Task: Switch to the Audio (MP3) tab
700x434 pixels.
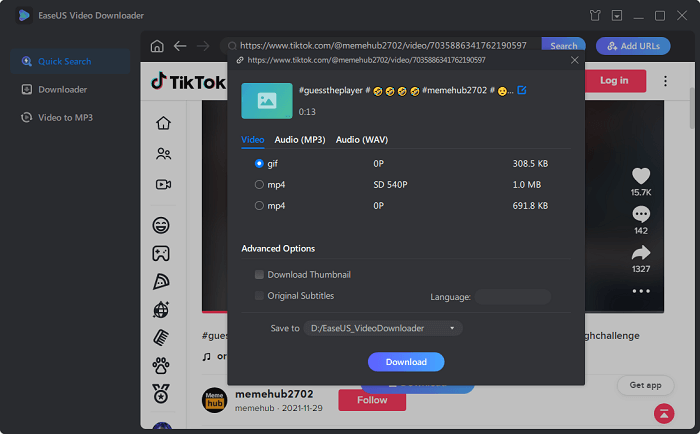Action: pyautogui.click(x=301, y=140)
